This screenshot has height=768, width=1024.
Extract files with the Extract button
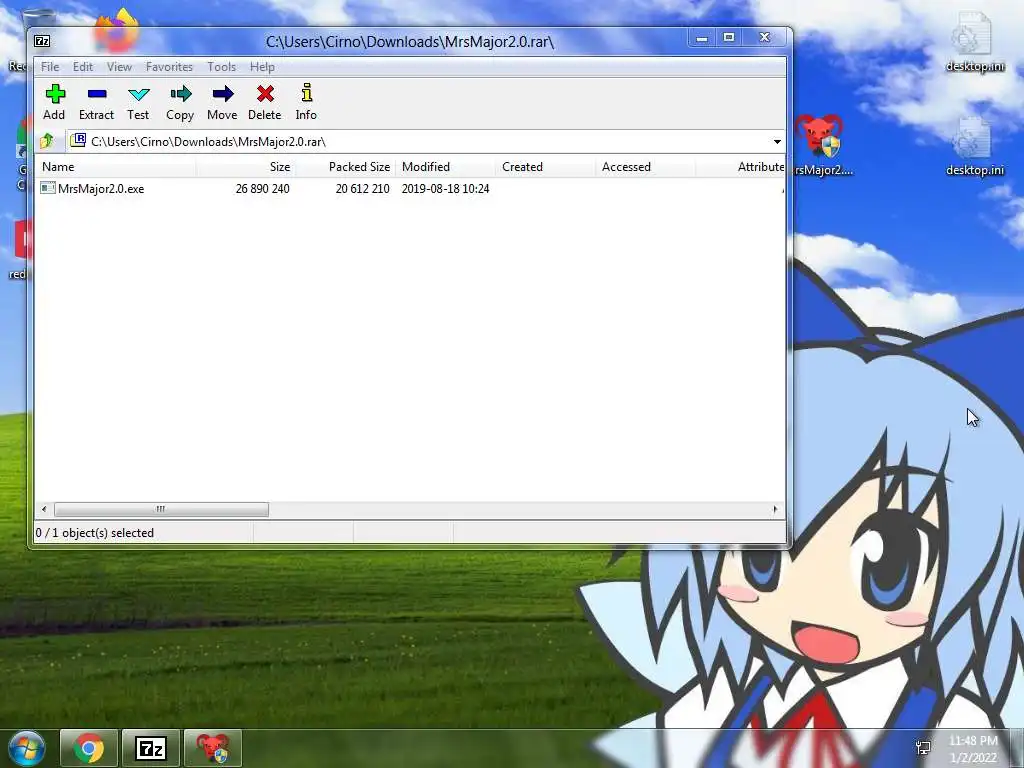coord(97,102)
